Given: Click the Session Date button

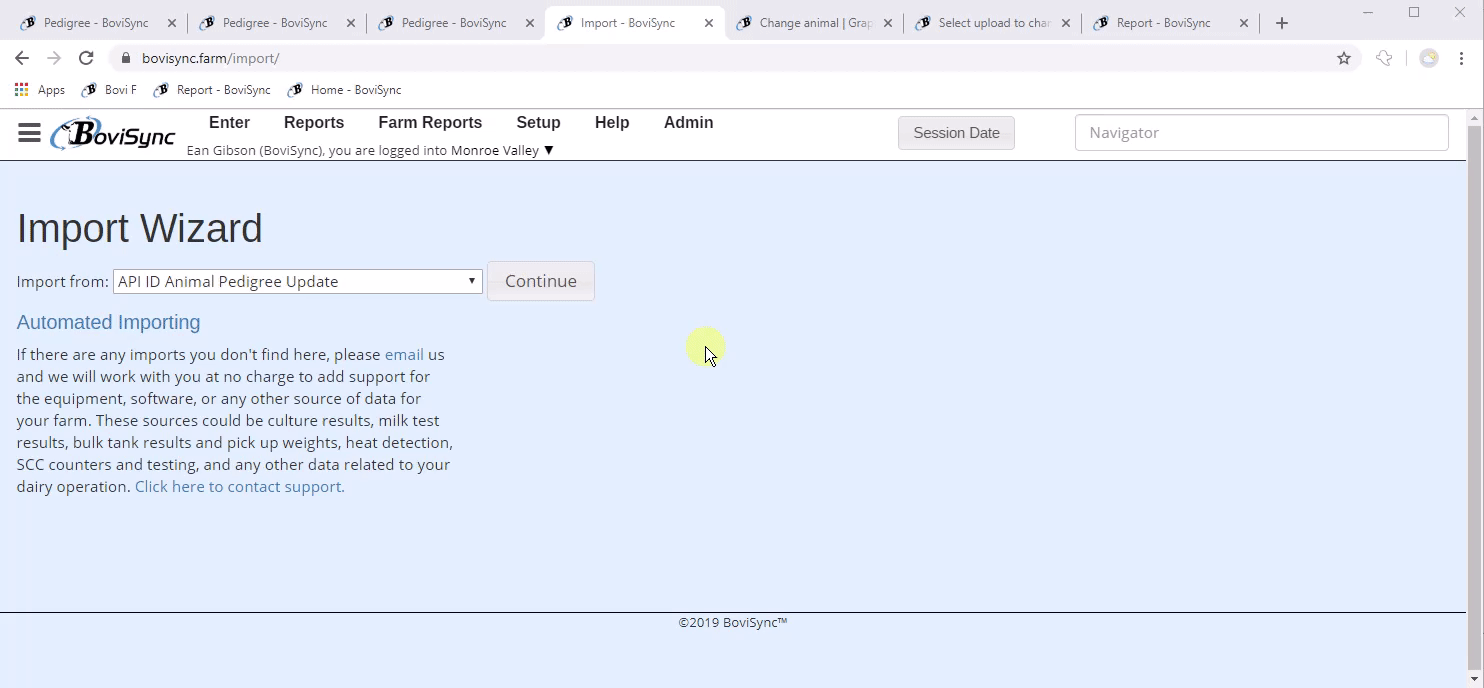Looking at the screenshot, I should 956,133.
